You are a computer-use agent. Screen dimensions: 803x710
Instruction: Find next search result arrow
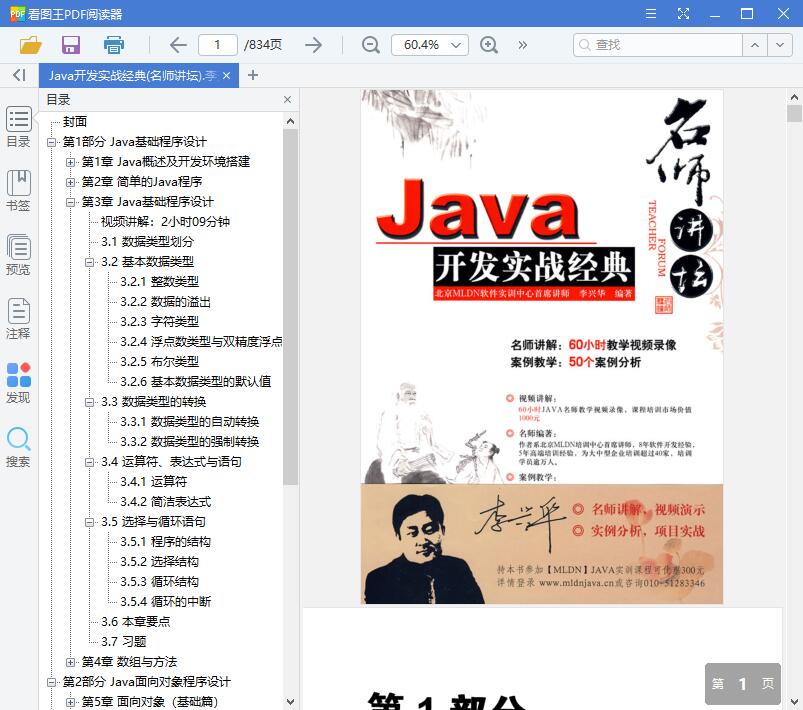click(x=780, y=45)
